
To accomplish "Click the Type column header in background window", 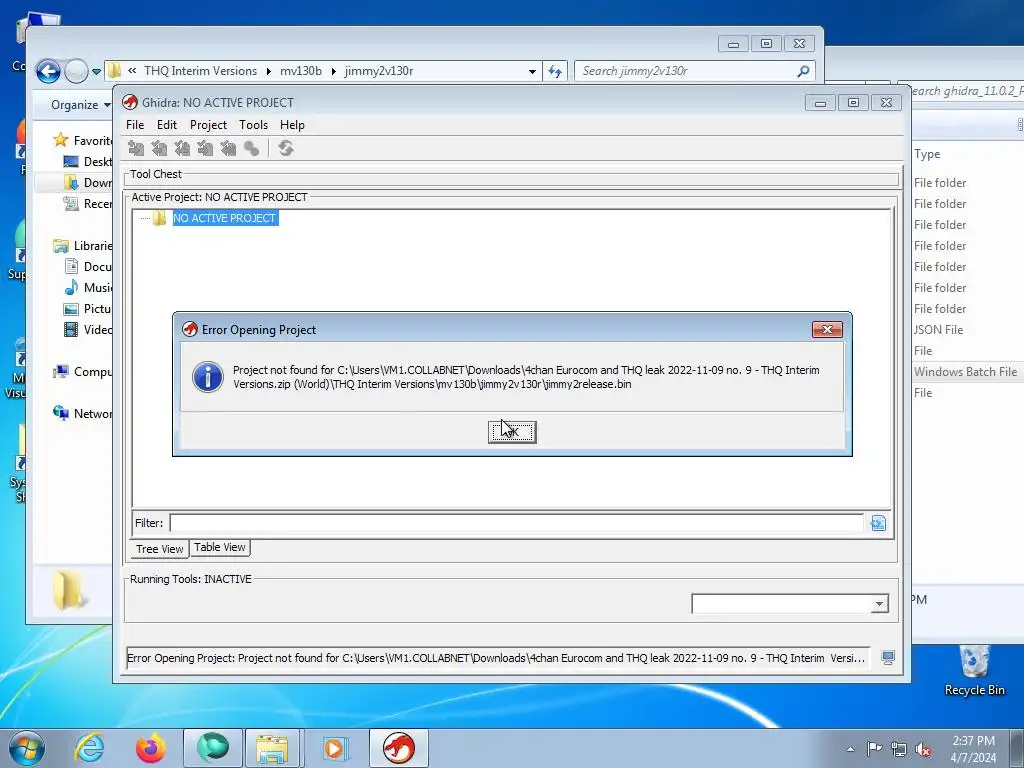I will (927, 154).
